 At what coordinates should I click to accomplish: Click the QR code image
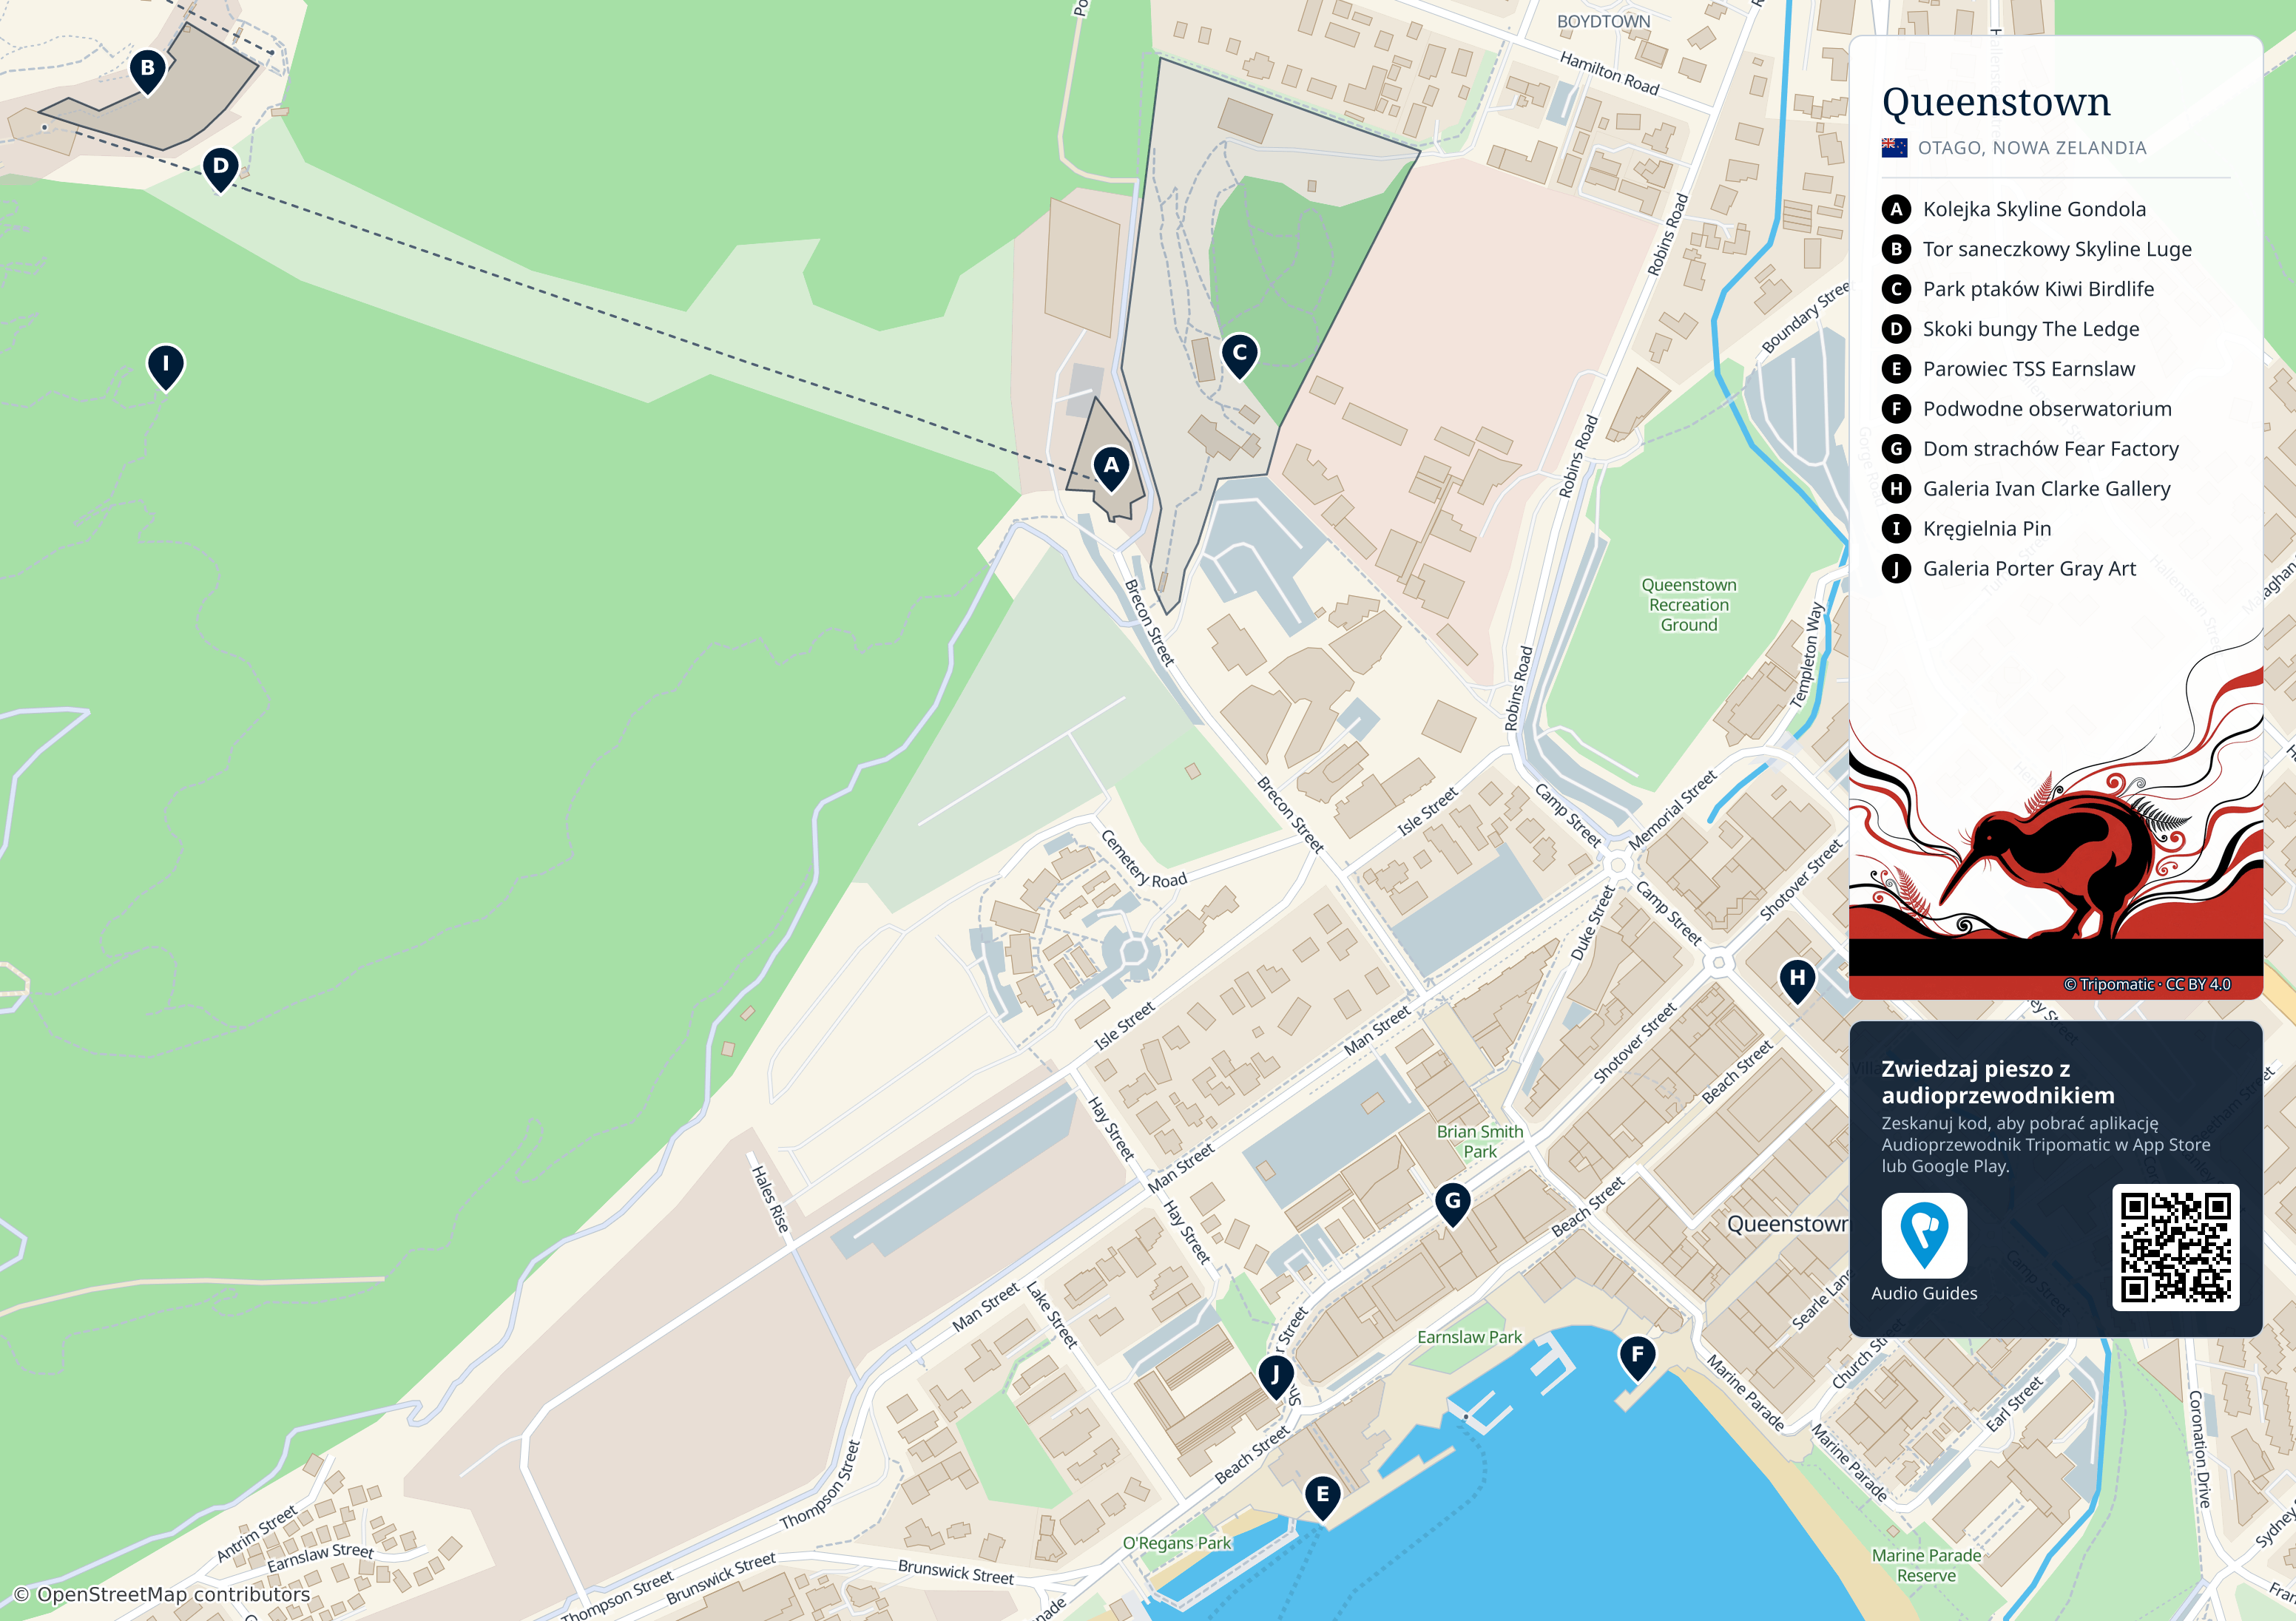tap(2175, 1247)
